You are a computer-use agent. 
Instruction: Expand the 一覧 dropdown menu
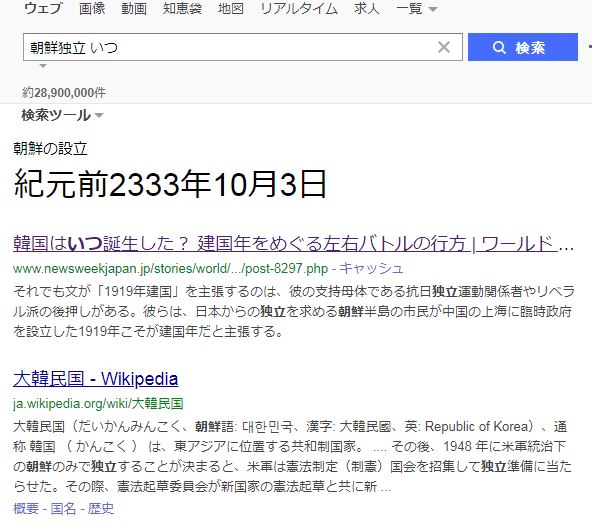click(416, 8)
